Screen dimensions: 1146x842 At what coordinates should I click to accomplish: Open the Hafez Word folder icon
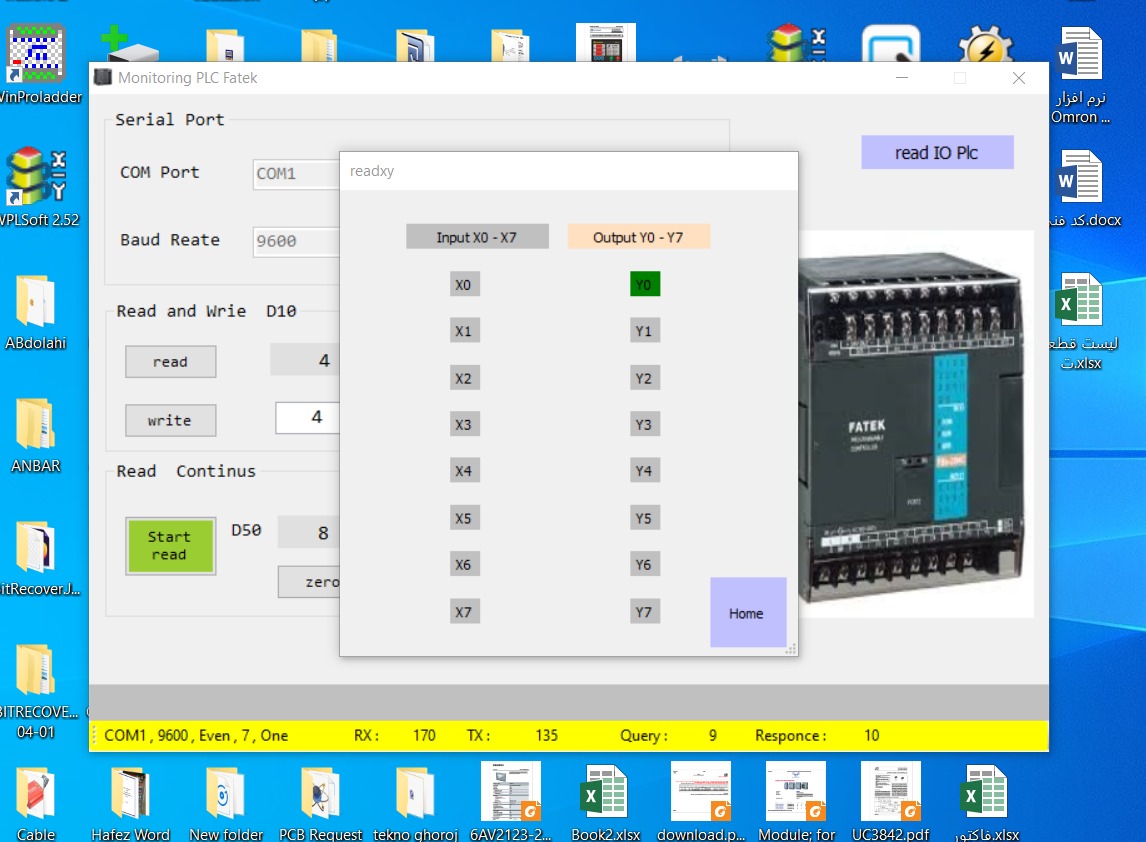coord(130,794)
